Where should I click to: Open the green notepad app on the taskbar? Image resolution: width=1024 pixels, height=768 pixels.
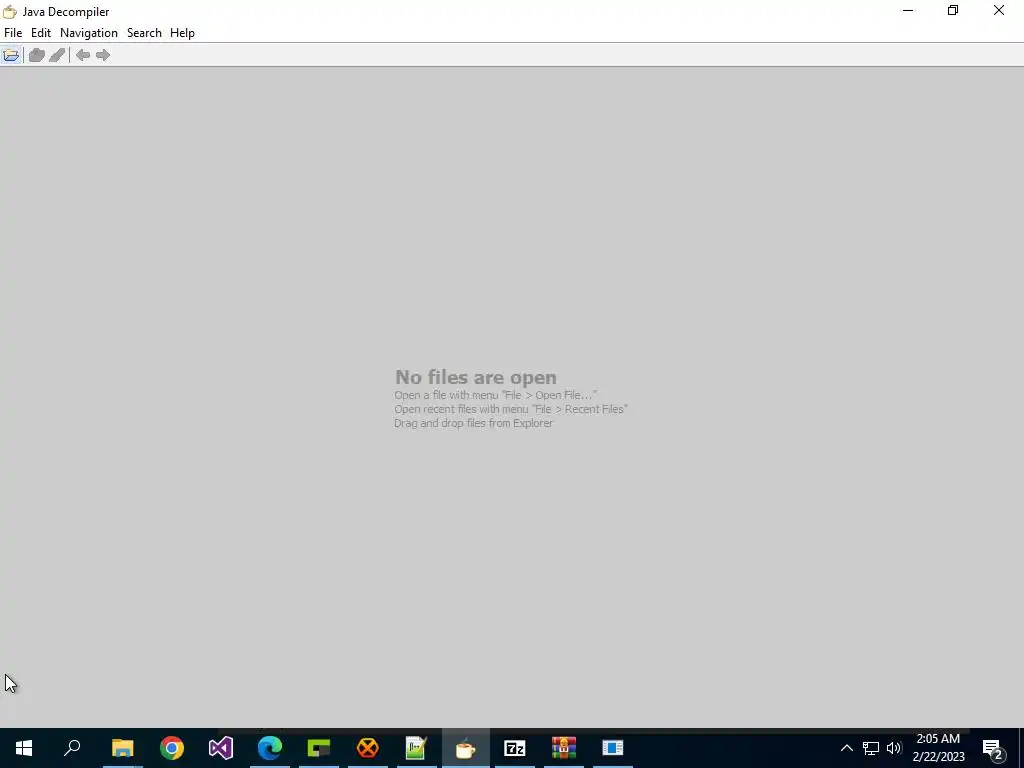[x=417, y=748]
